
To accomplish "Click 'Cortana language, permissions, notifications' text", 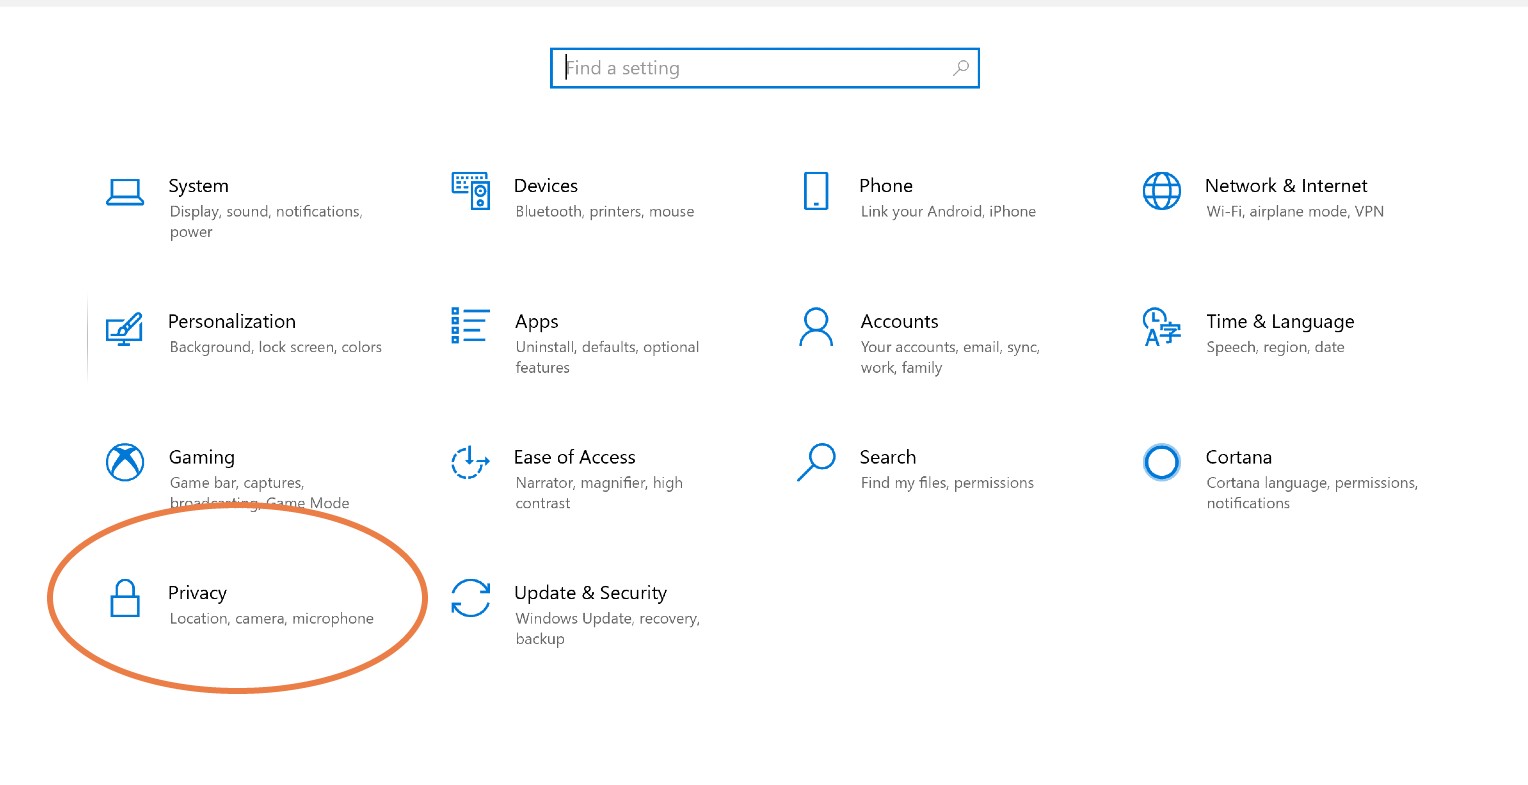I will pos(1312,493).
